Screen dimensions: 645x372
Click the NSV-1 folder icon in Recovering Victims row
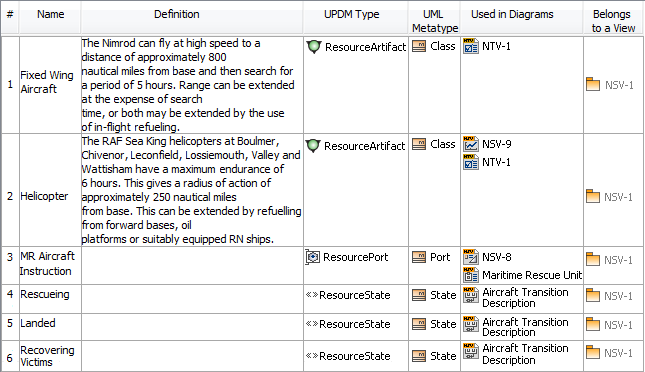point(593,352)
